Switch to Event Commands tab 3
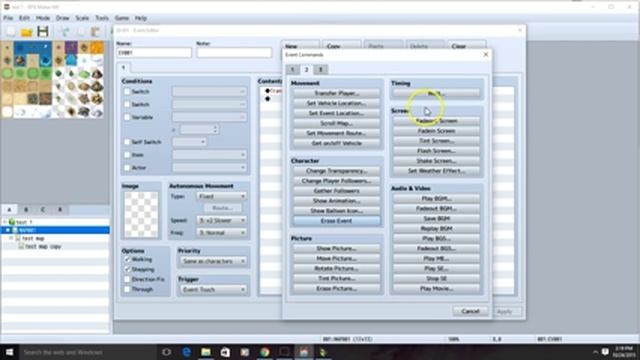The width and height of the screenshot is (640, 360). 320,69
